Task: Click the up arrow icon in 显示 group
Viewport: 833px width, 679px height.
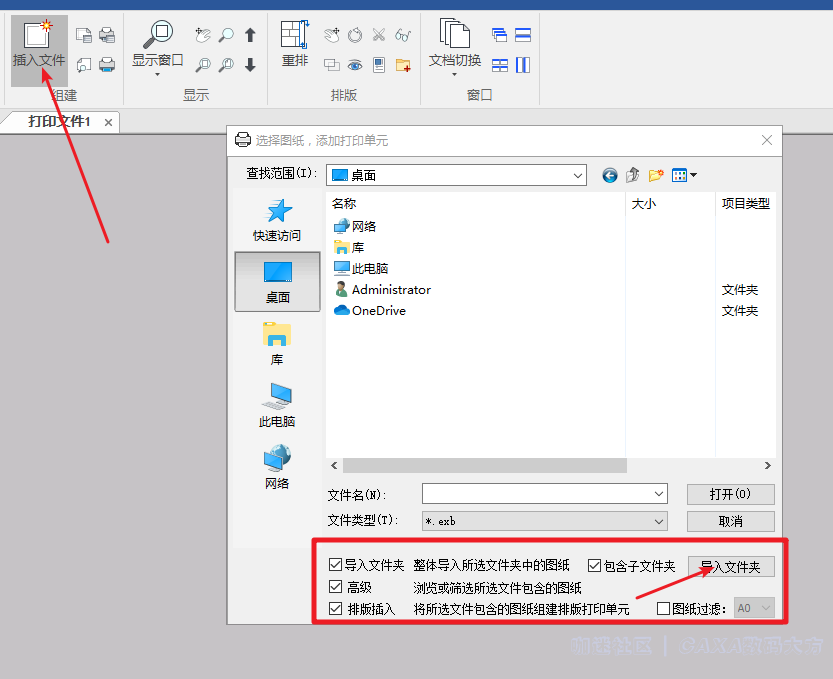Action: click(x=250, y=35)
